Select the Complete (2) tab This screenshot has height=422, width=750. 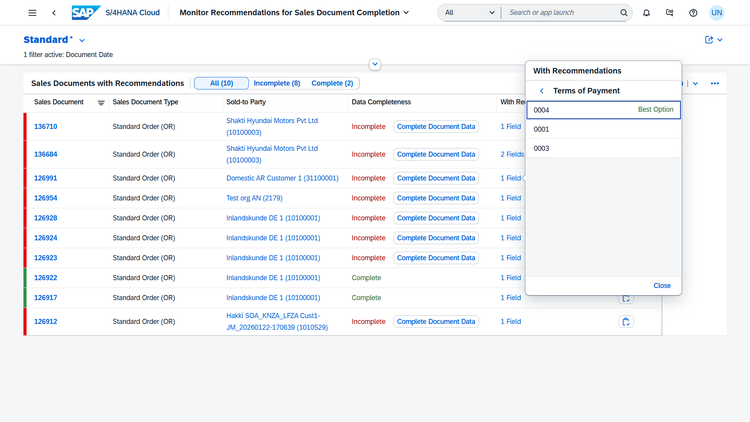pyautogui.click(x=332, y=83)
